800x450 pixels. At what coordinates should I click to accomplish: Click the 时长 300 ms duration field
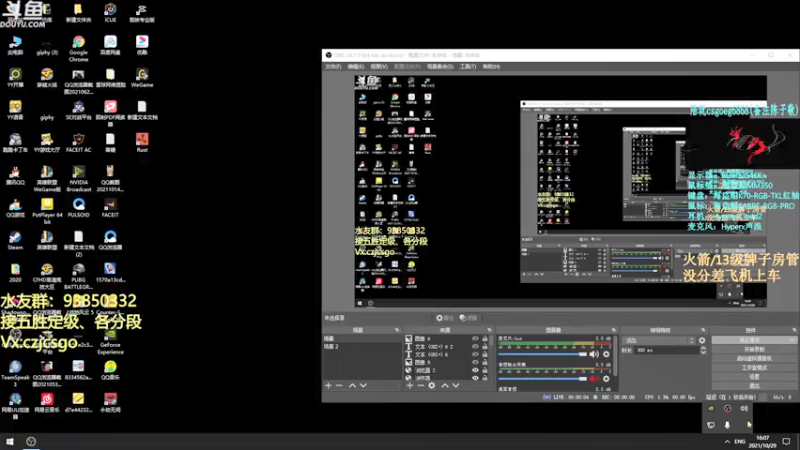pos(666,350)
